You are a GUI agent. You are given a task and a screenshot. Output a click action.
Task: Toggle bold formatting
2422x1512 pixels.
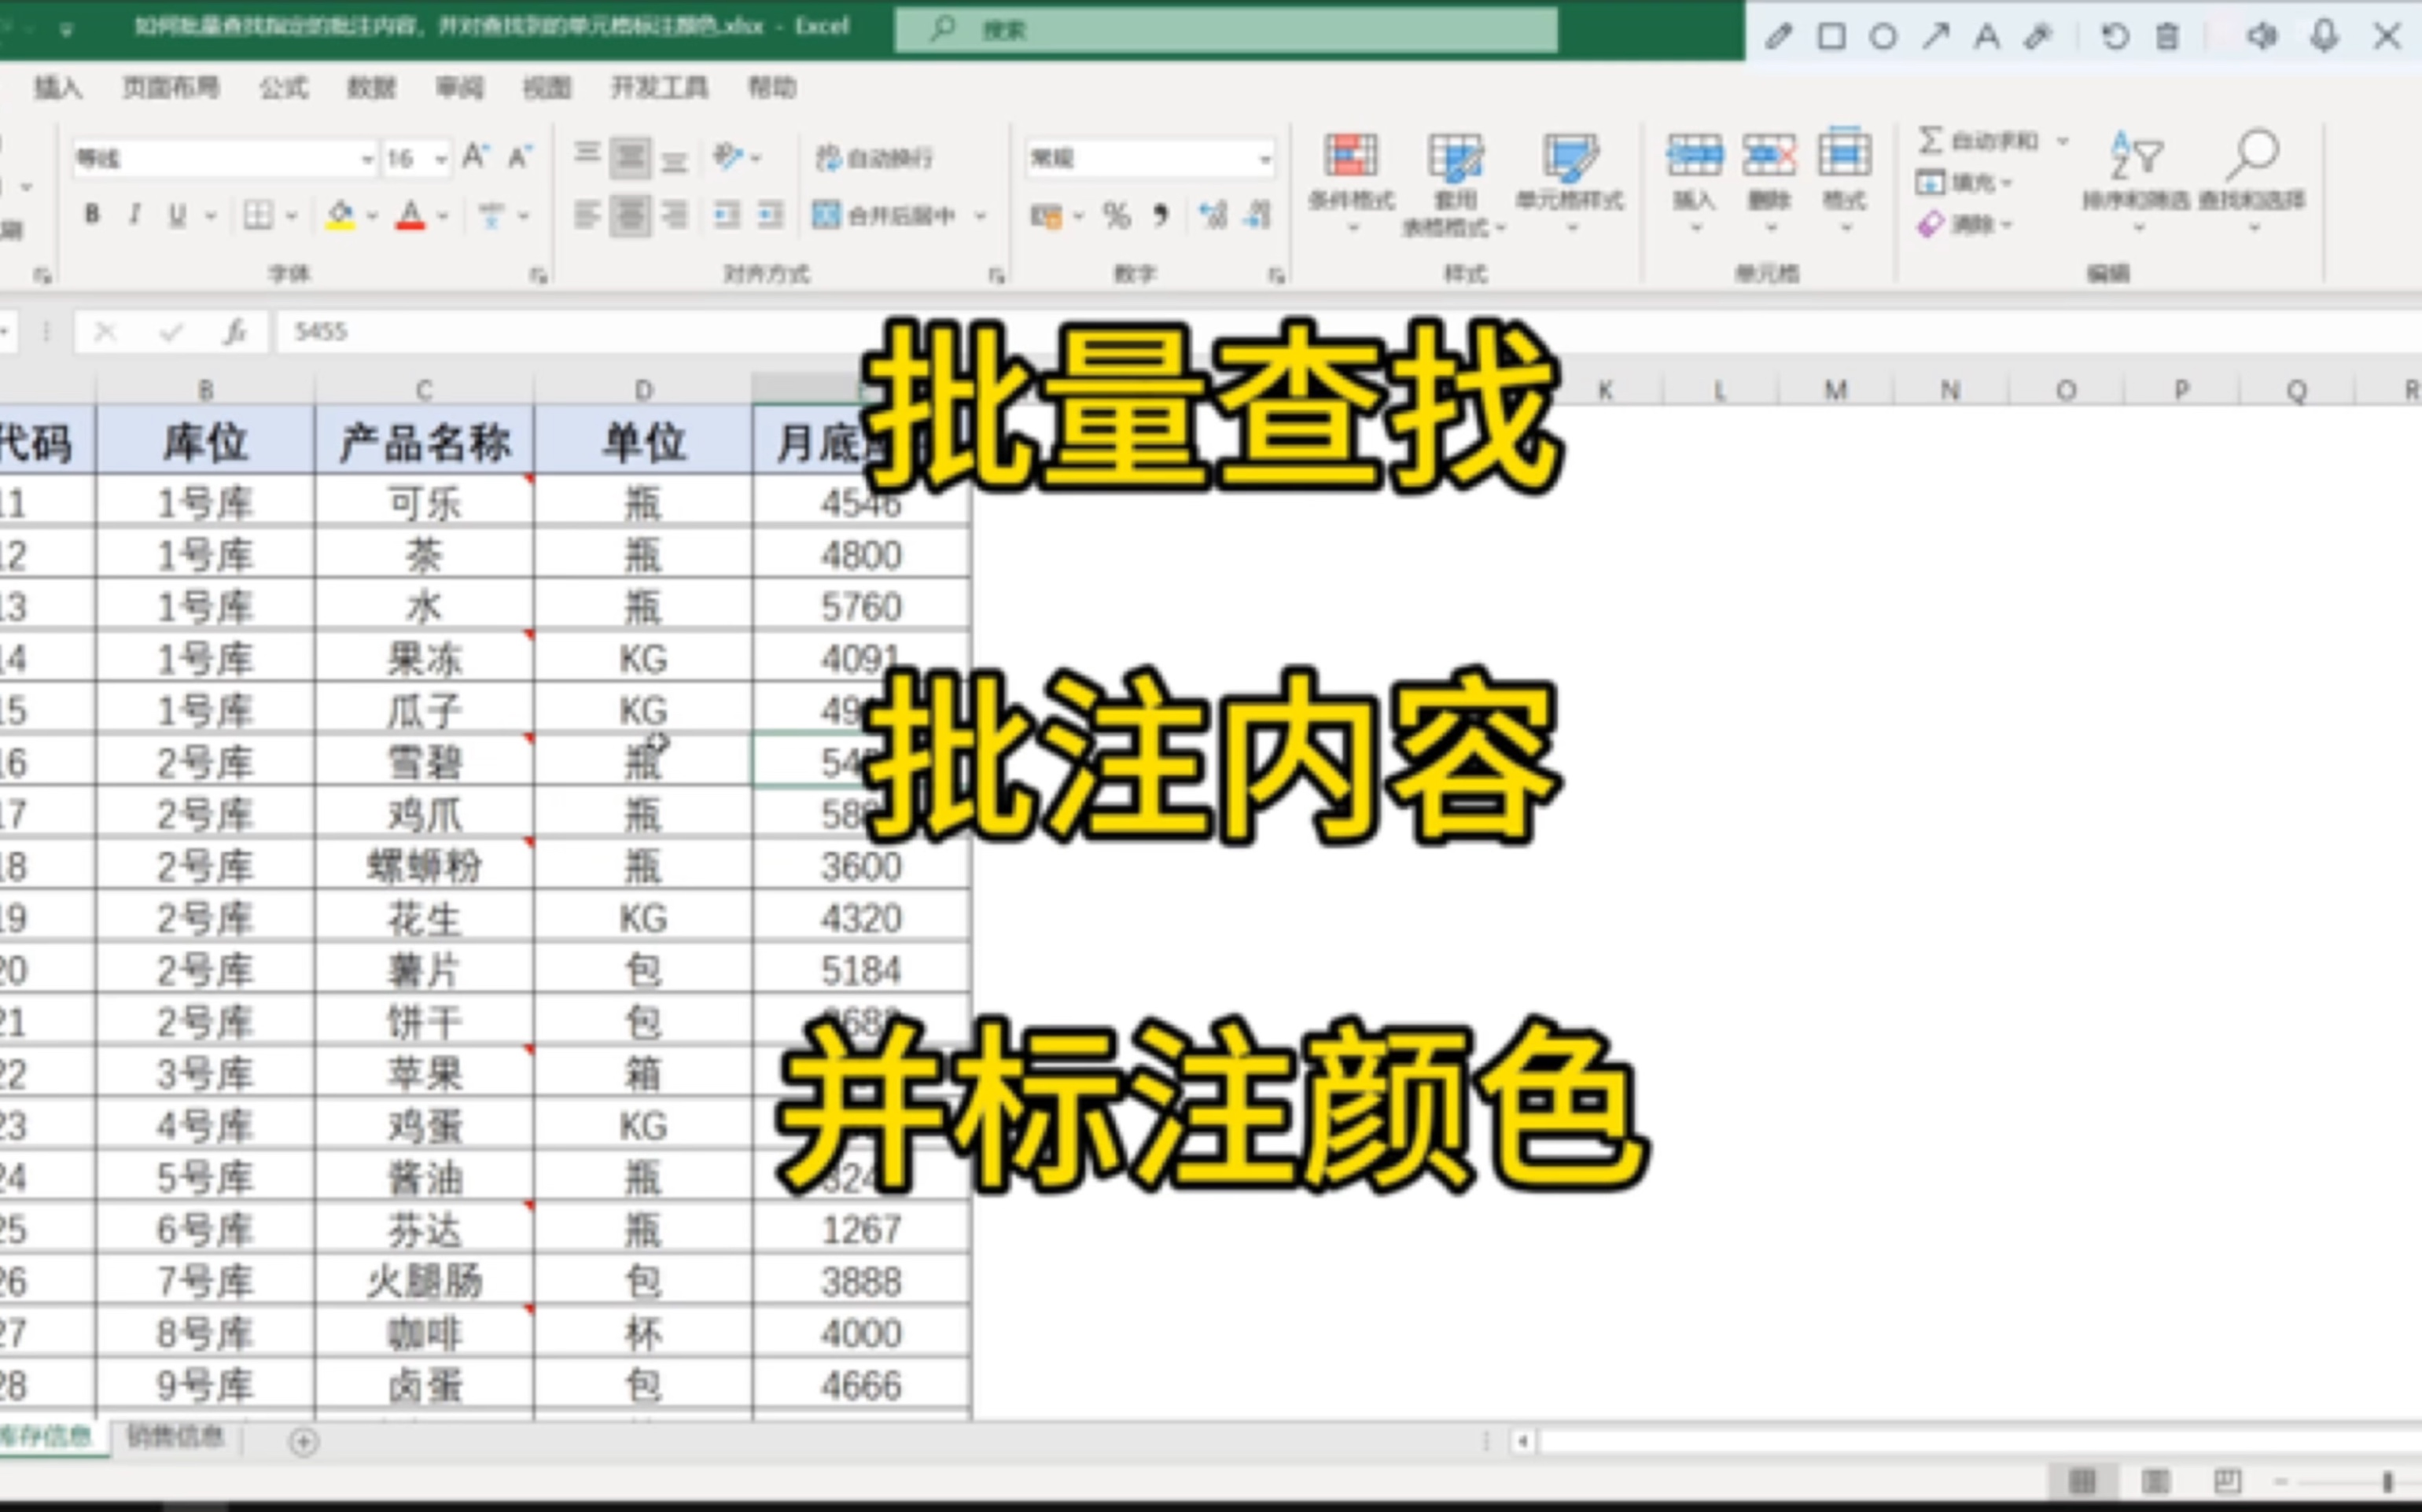92,215
